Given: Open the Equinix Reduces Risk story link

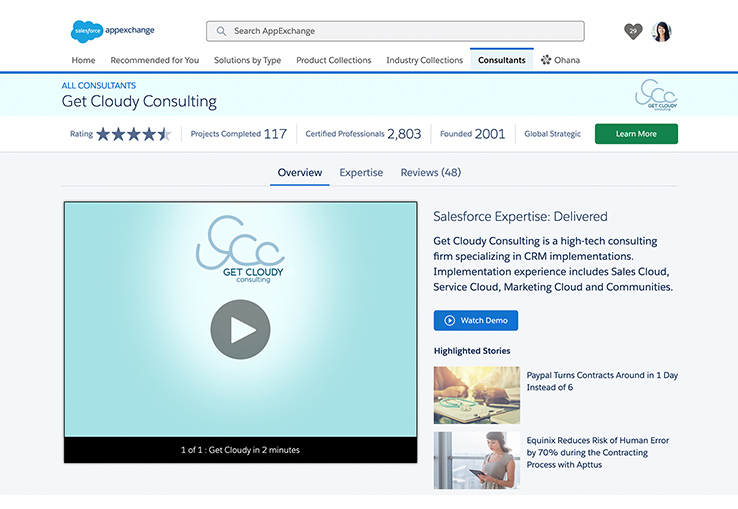Looking at the screenshot, I should (x=598, y=452).
